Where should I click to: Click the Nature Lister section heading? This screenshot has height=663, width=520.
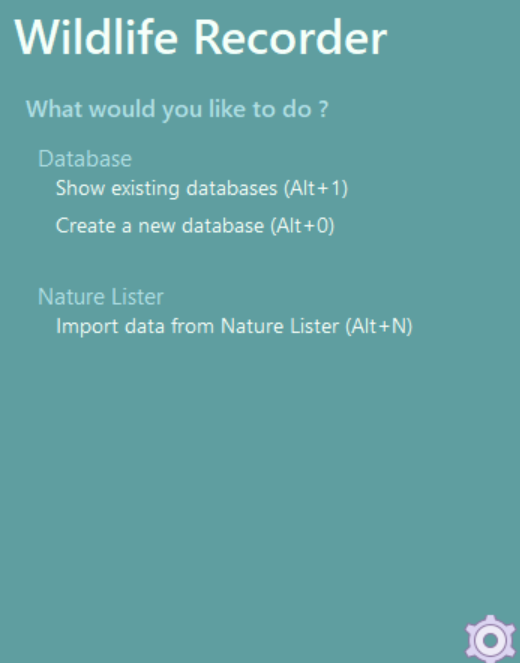point(101,296)
